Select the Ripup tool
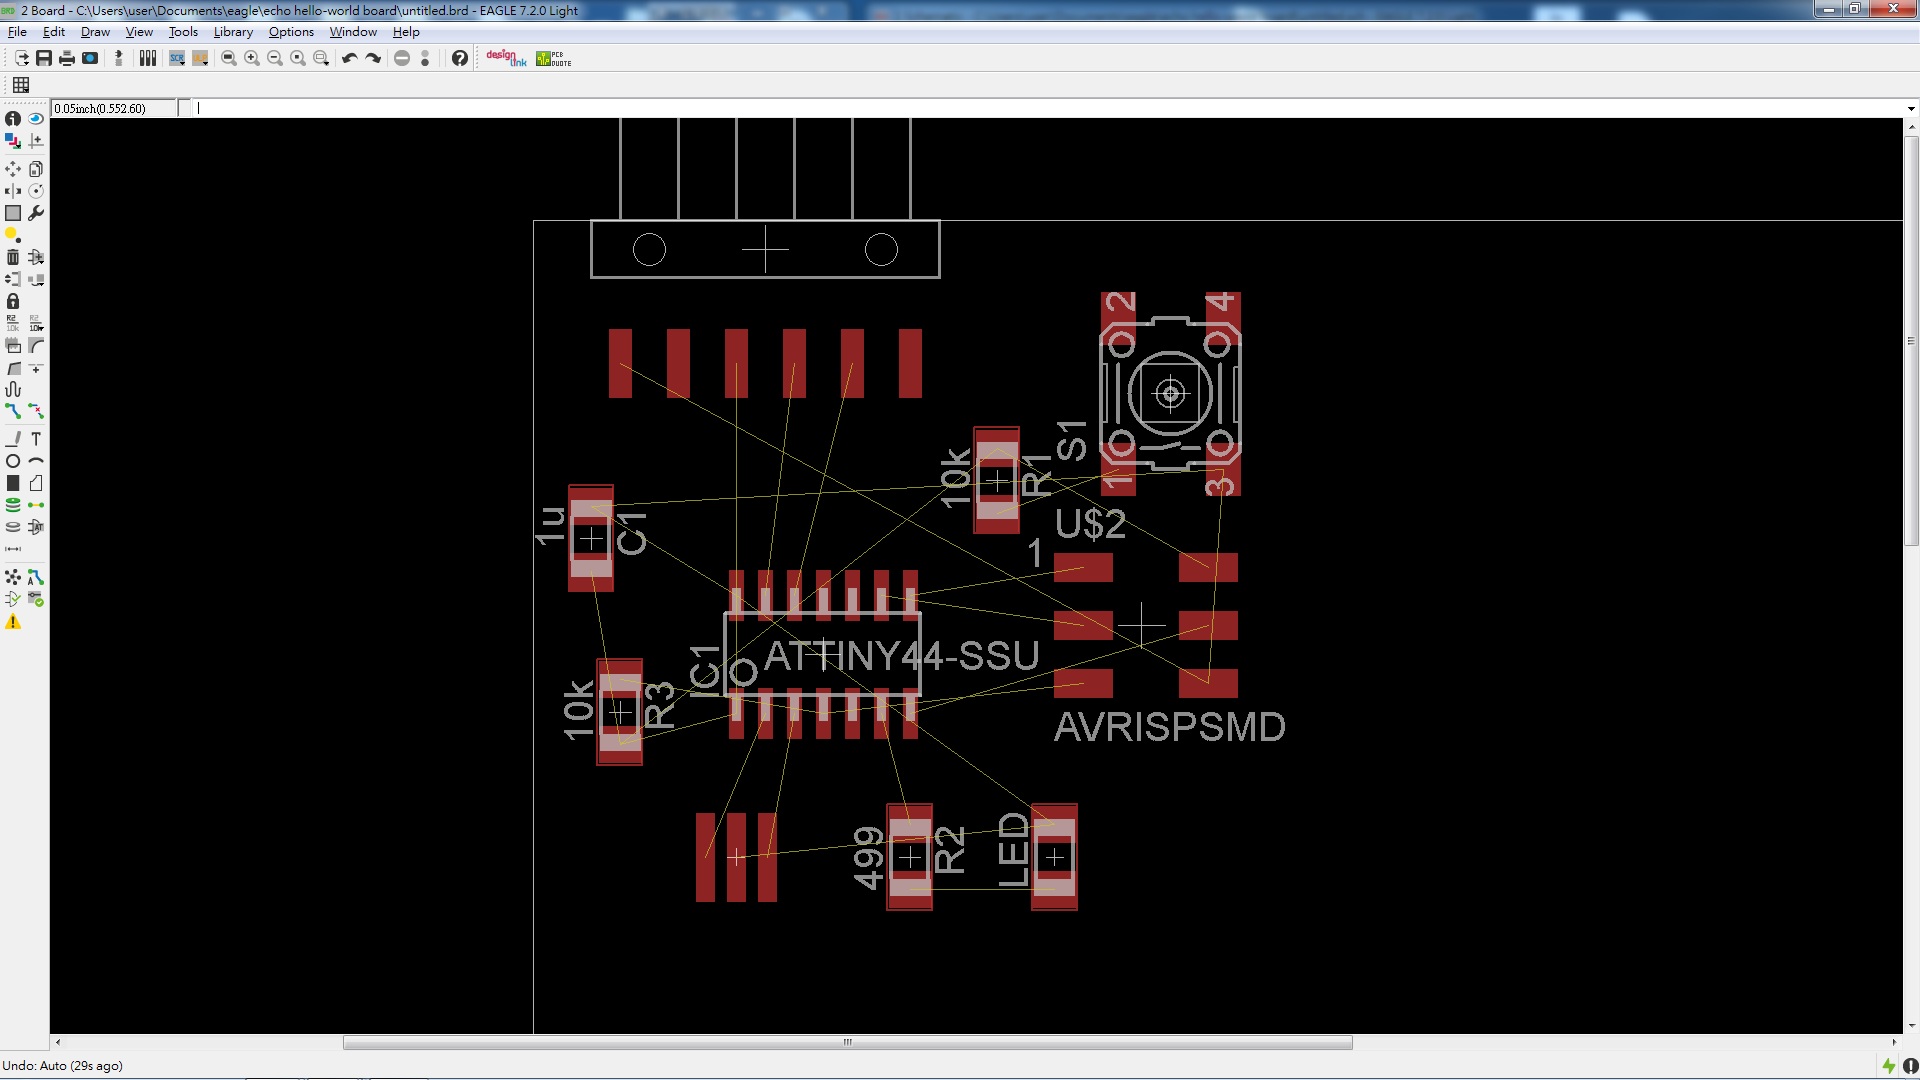Image resolution: width=1920 pixels, height=1080 pixels. click(36, 411)
